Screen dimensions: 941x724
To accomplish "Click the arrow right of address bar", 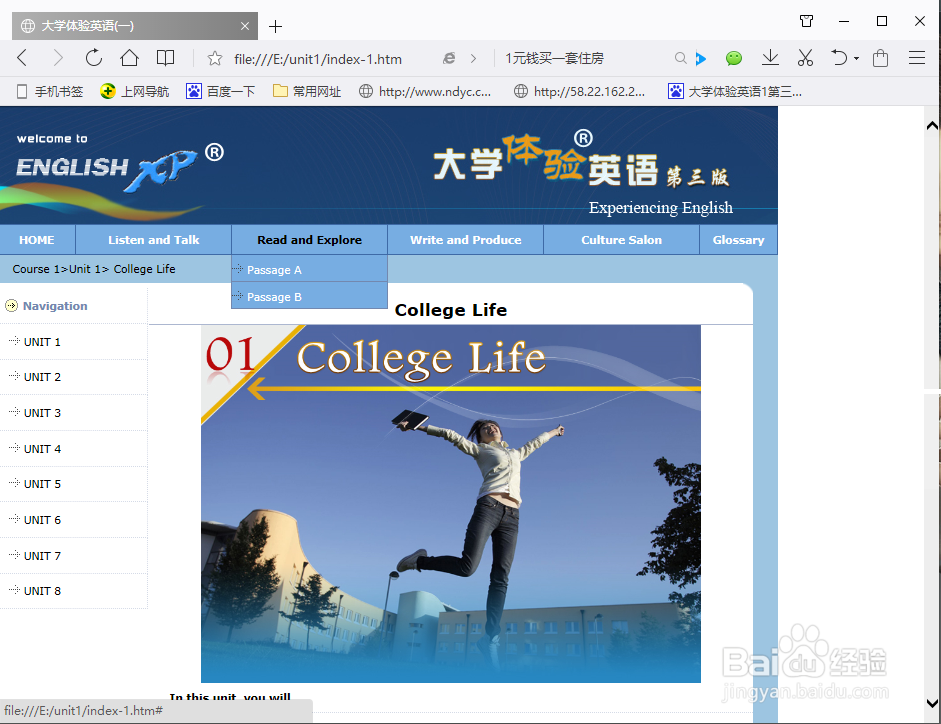I will point(474,58).
